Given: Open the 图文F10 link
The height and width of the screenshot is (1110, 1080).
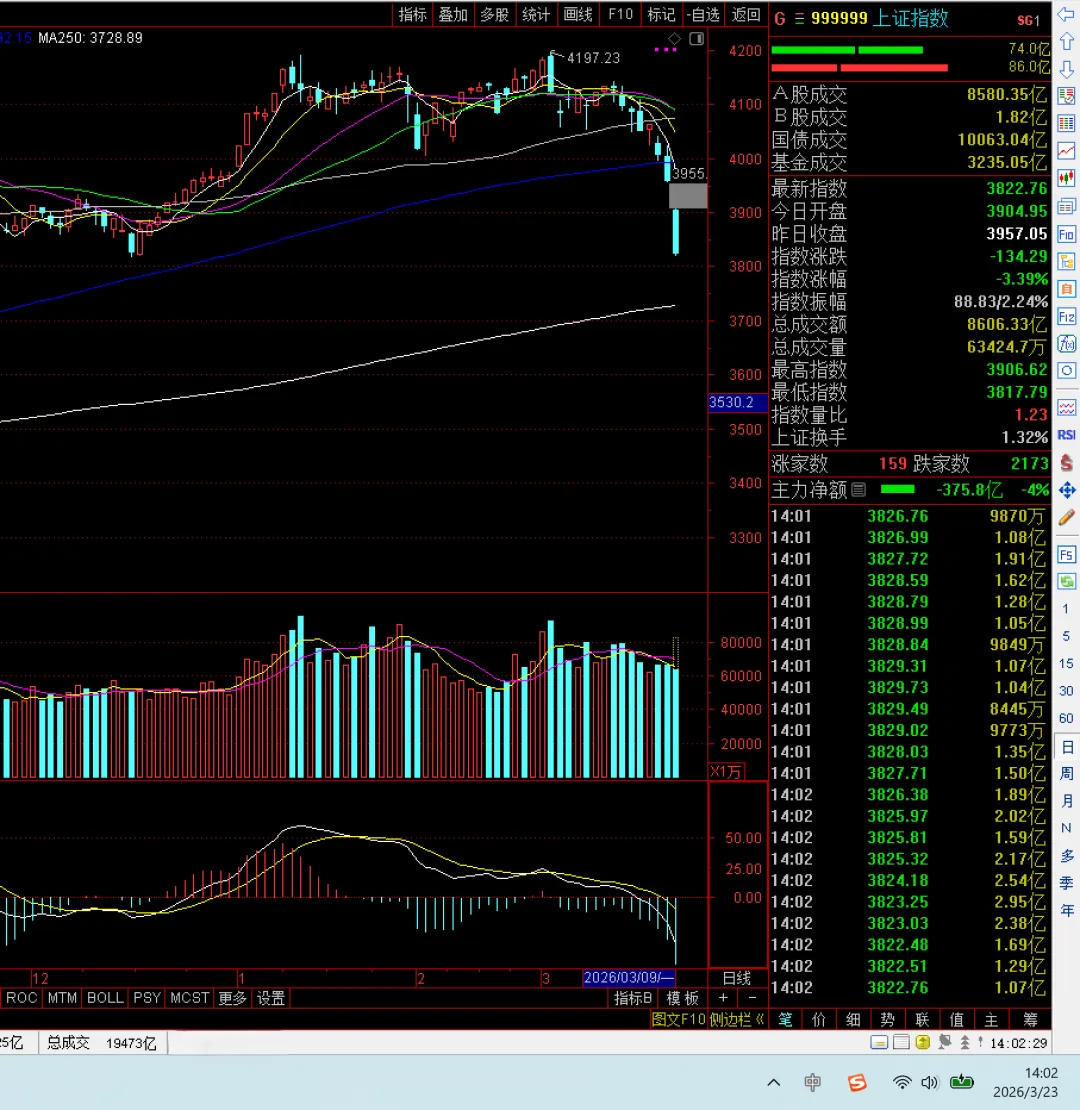Looking at the screenshot, I should 679,1019.
